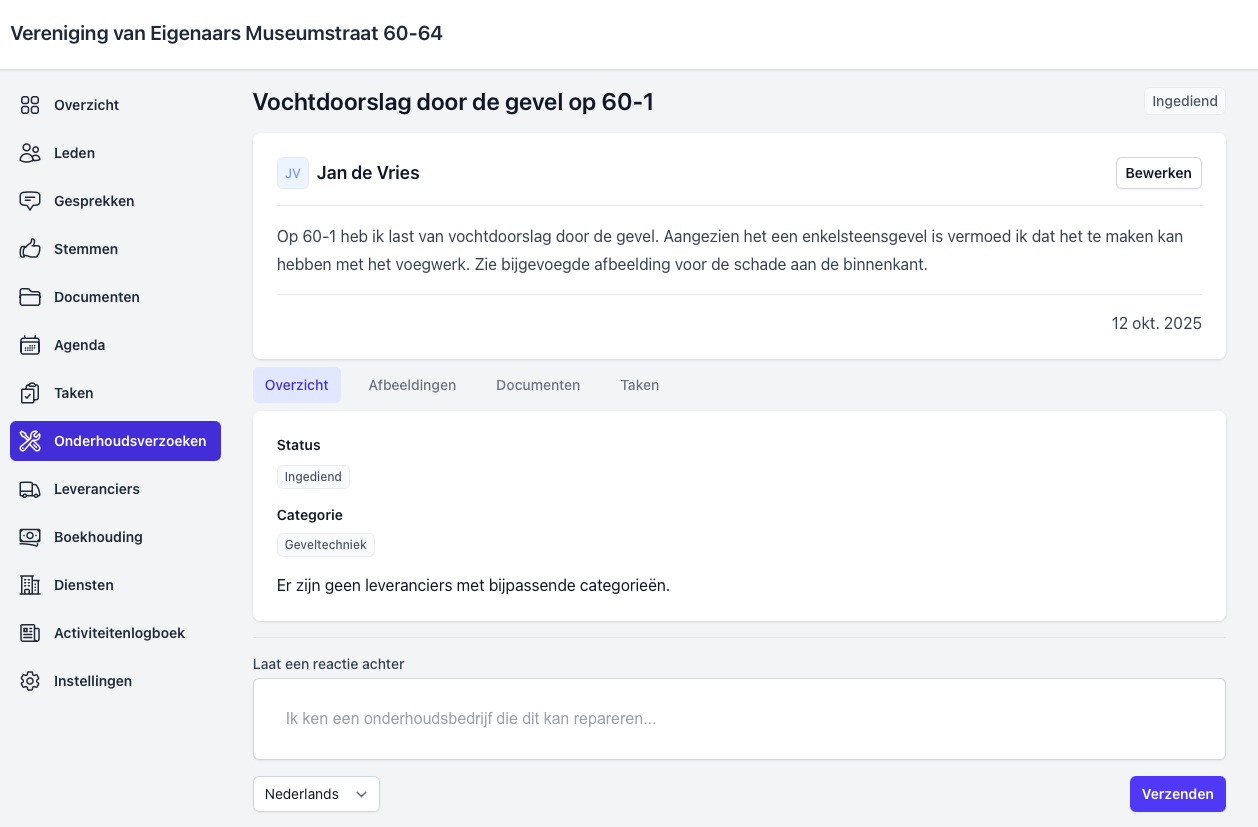The height and width of the screenshot is (827, 1258).
Task: Switch to the Documenten tab in request
Action: 538,385
